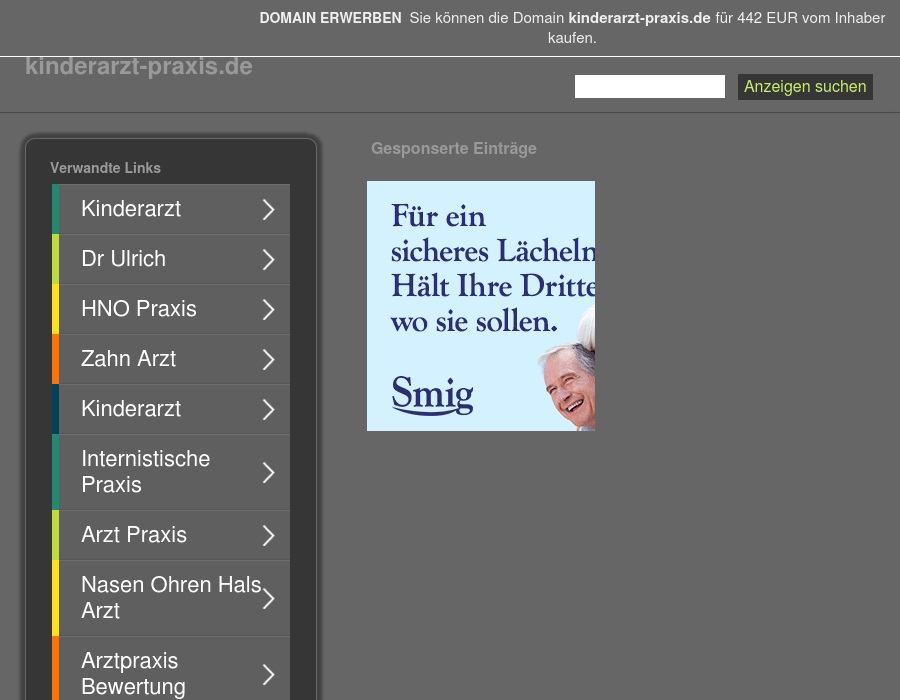
Task: Click the chevron arrow beside HNO Praxis
Action: 268,310
